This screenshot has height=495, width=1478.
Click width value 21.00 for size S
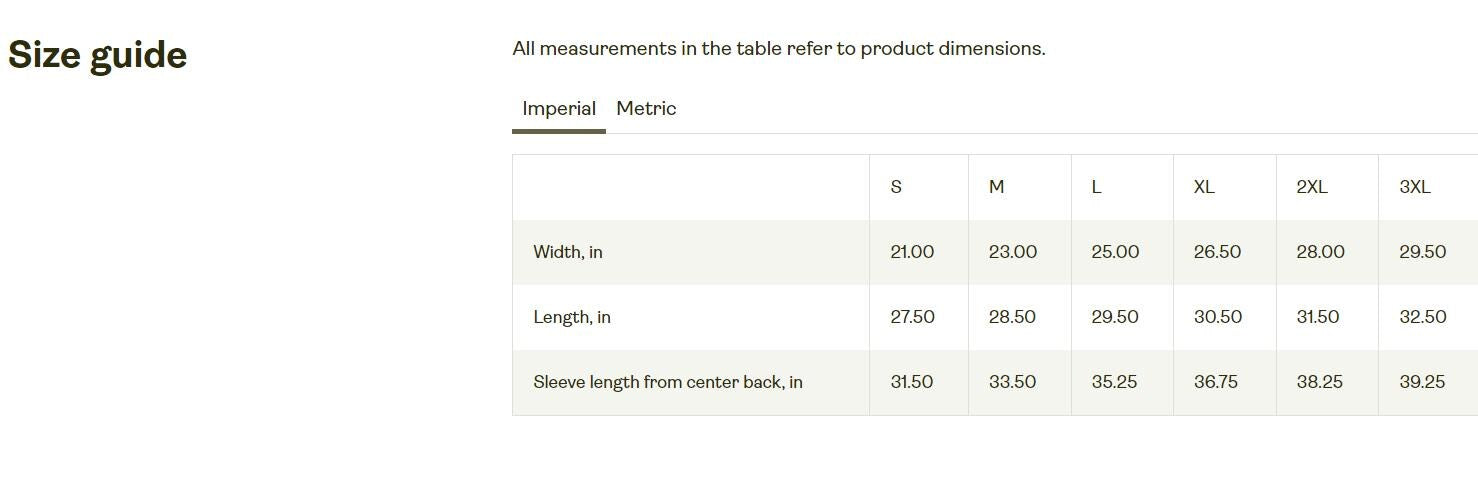tap(912, 252)
